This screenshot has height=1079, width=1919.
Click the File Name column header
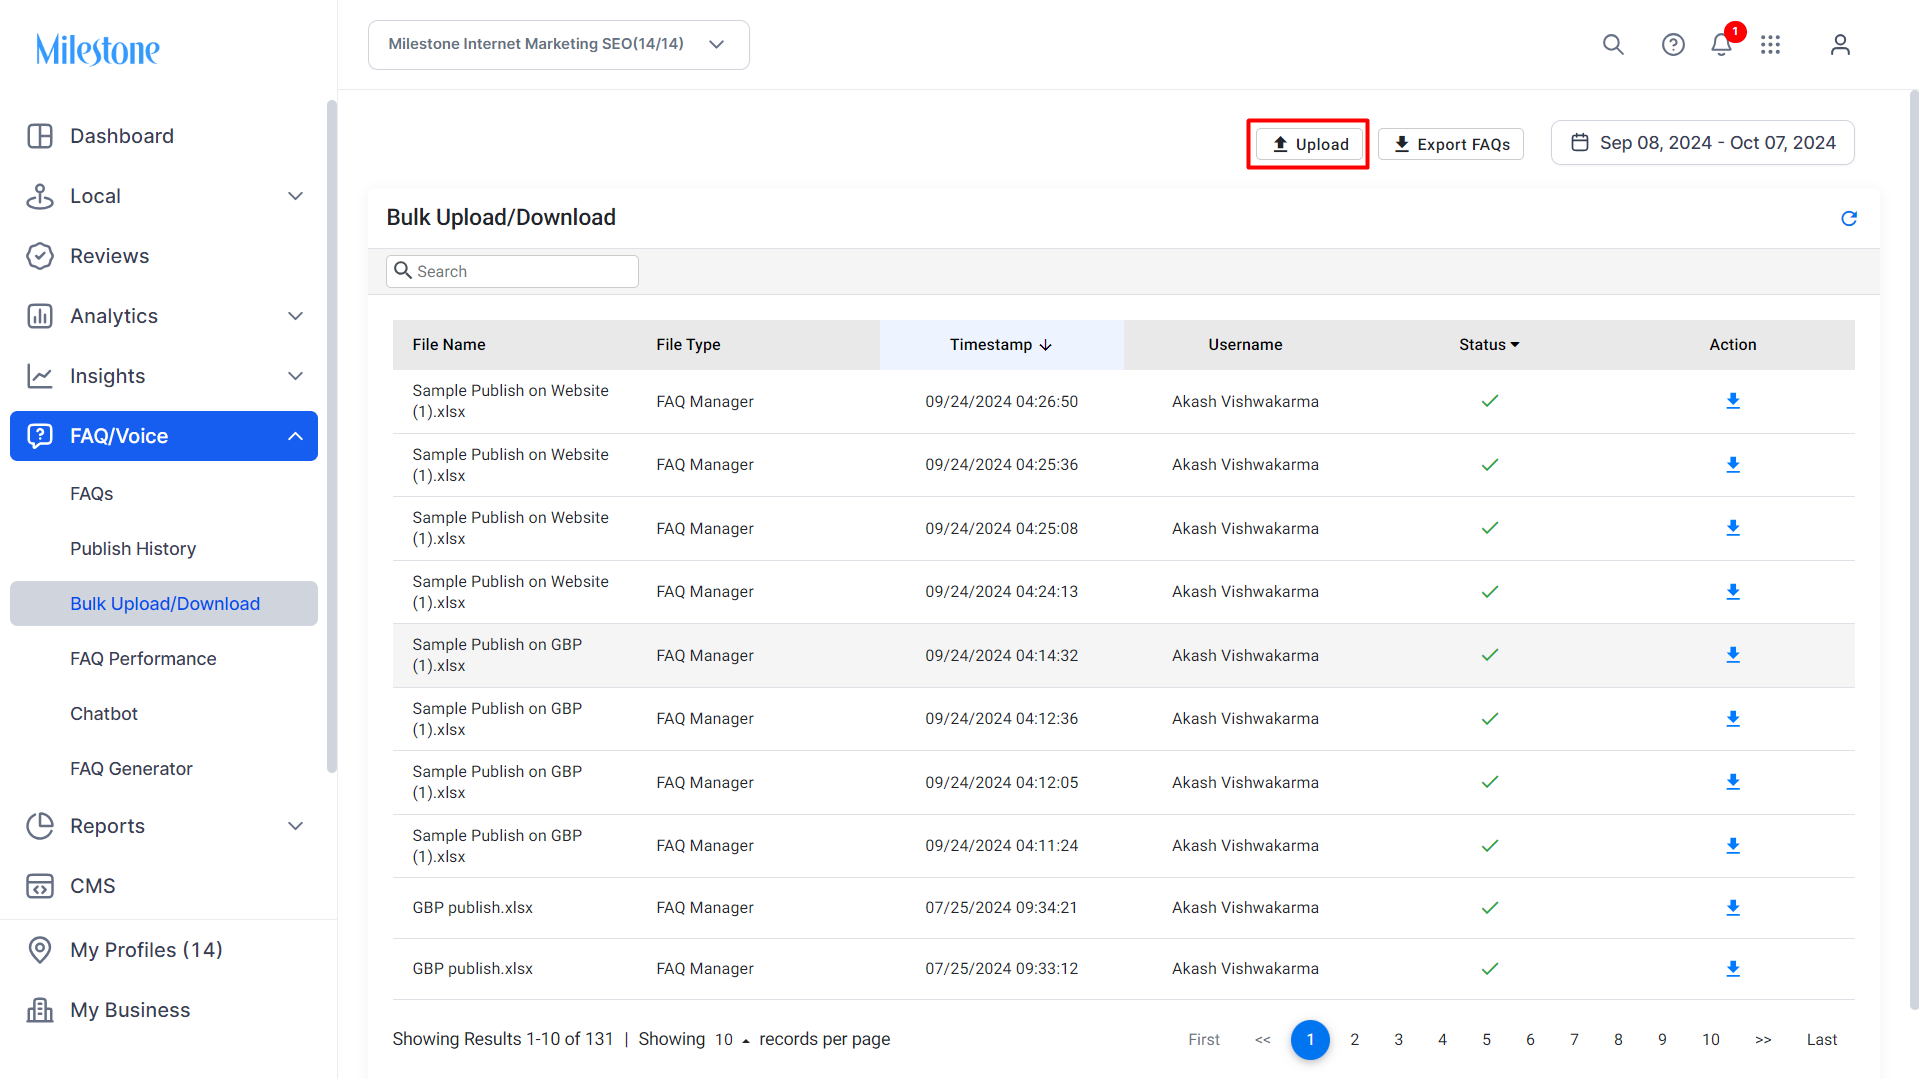(449, 345)
